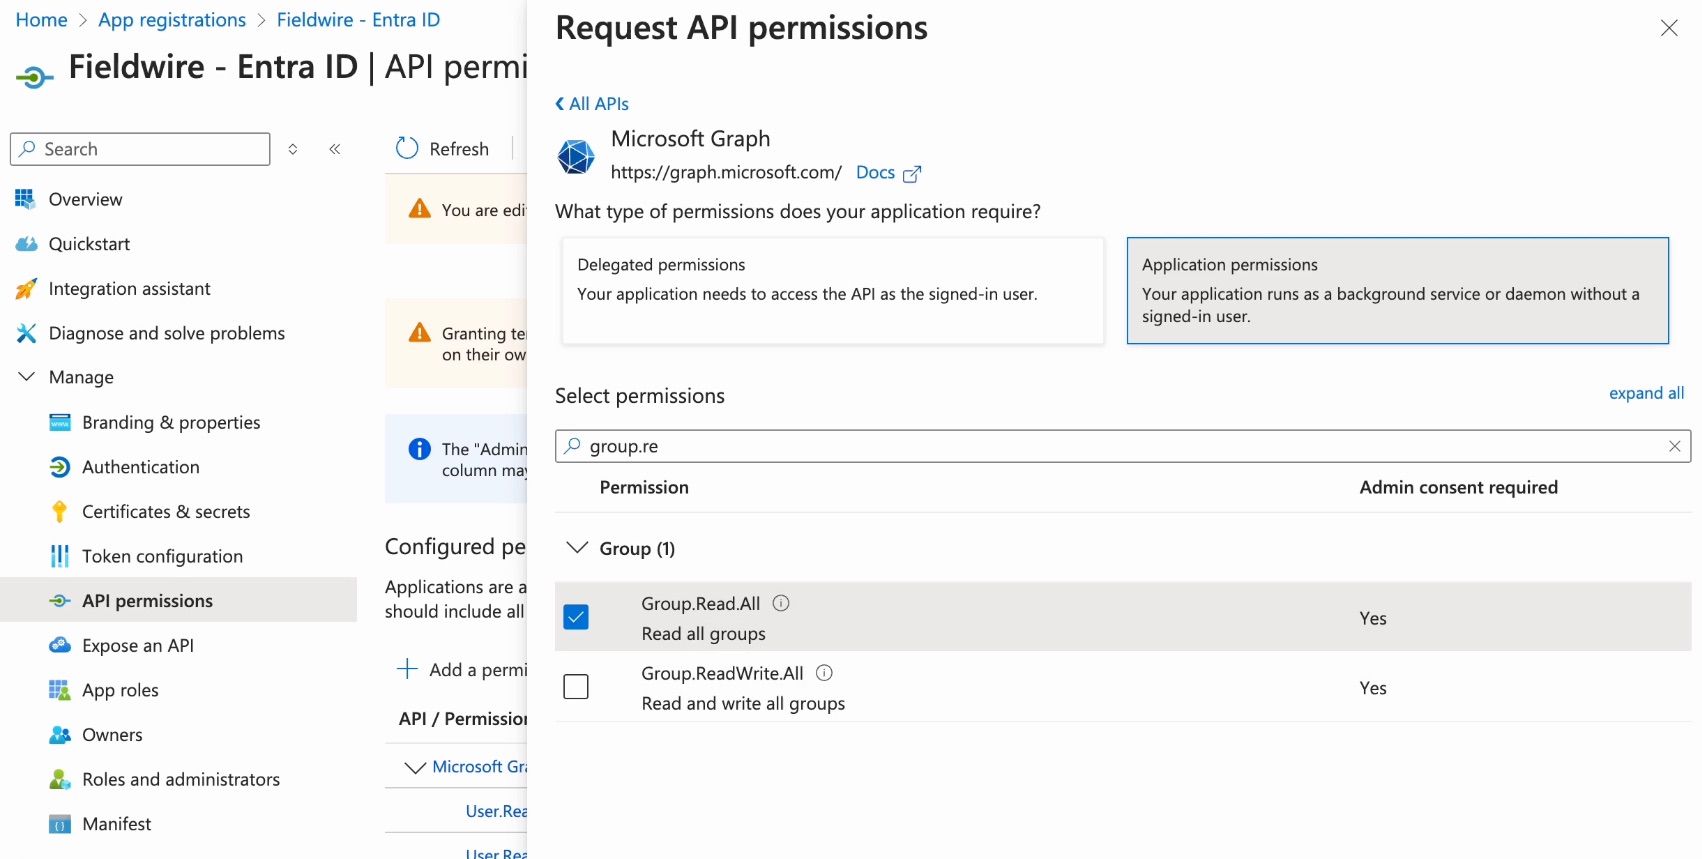Image resolution: width=1702 pixels, height=859 pixels.
Task: Collapse the sidebar with double chevron icon
Action: tap(335, 149)
